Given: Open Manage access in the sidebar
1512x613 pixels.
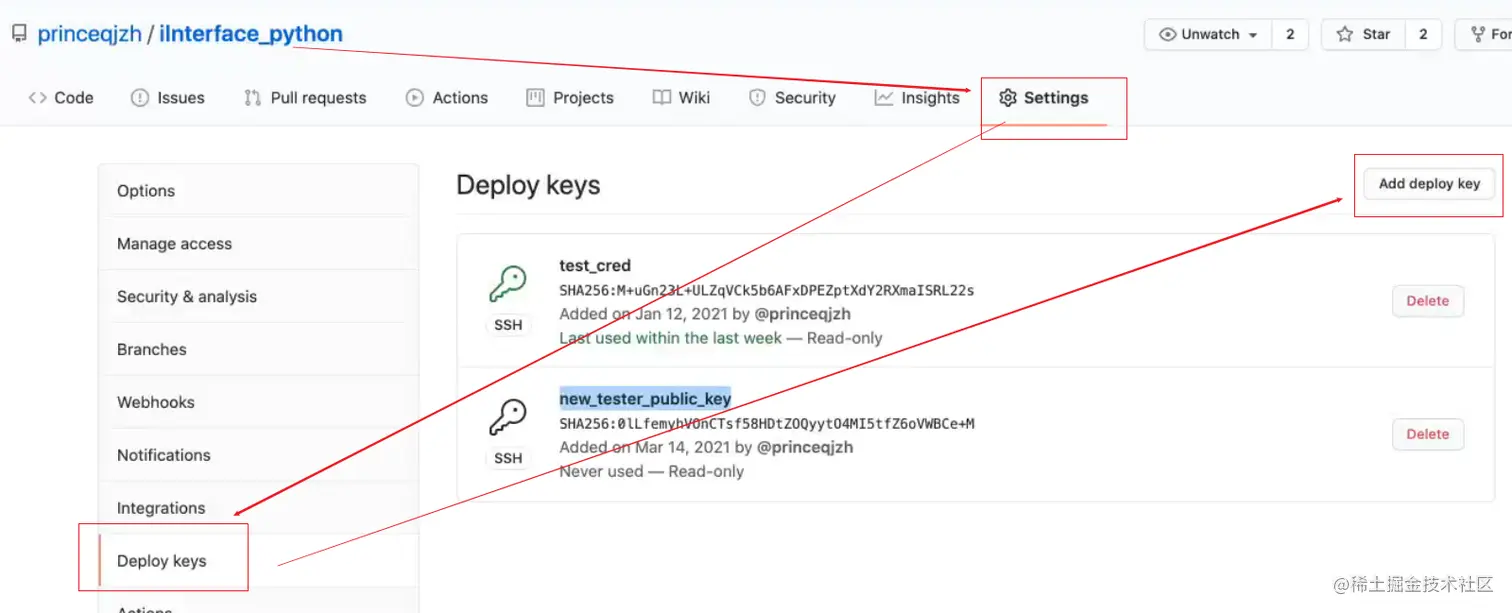Looking at the screenshot, I should point(258,244).
